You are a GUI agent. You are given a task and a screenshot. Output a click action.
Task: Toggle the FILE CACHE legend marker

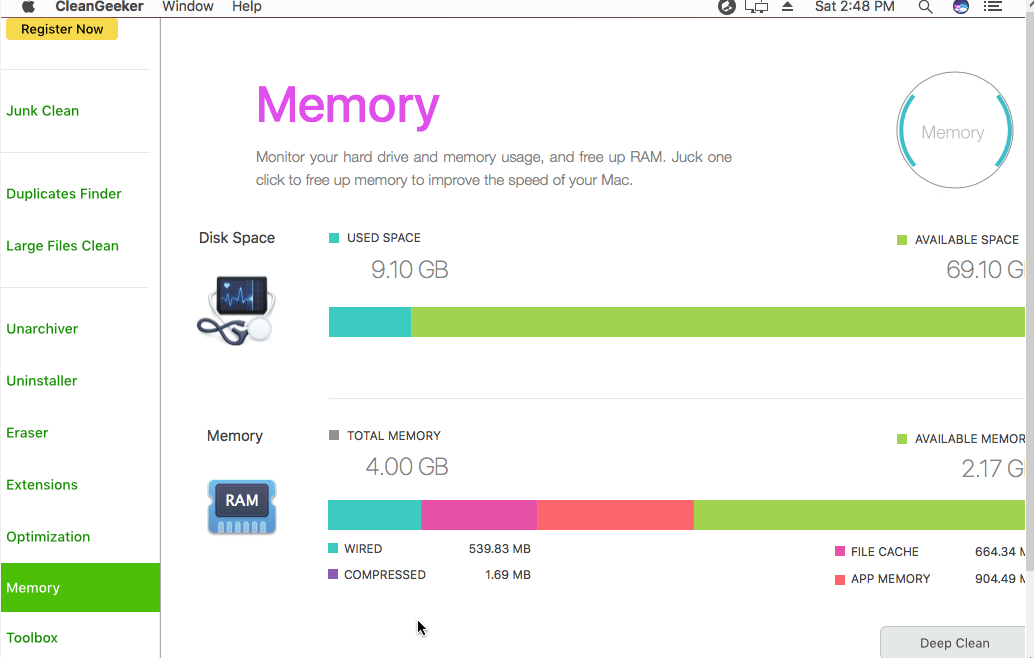click(x=838, y=551)
